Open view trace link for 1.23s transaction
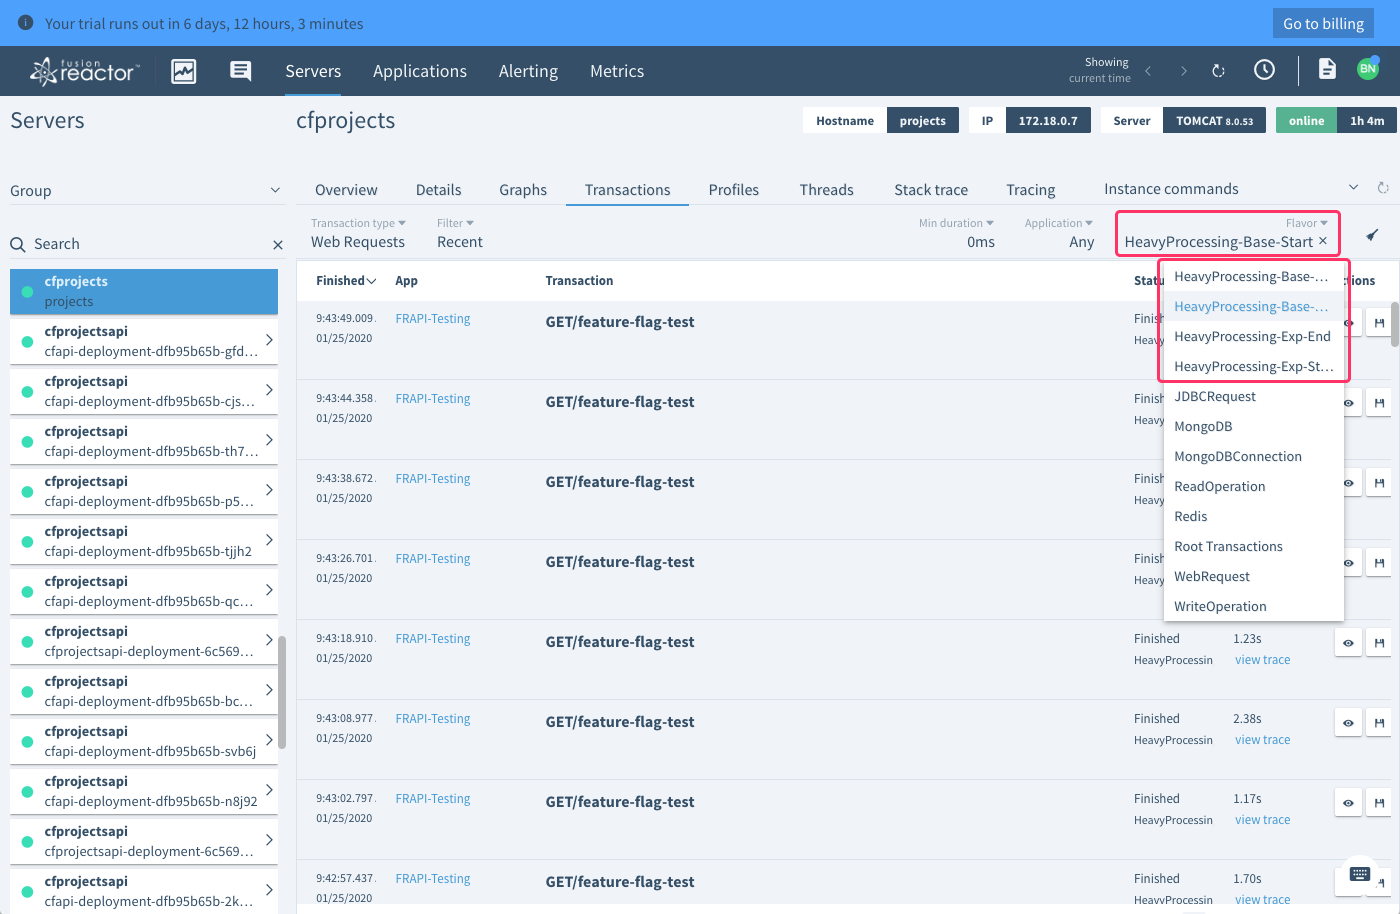The width and height of the screenshot is (1400, 914). click(x=1262, y=660)
